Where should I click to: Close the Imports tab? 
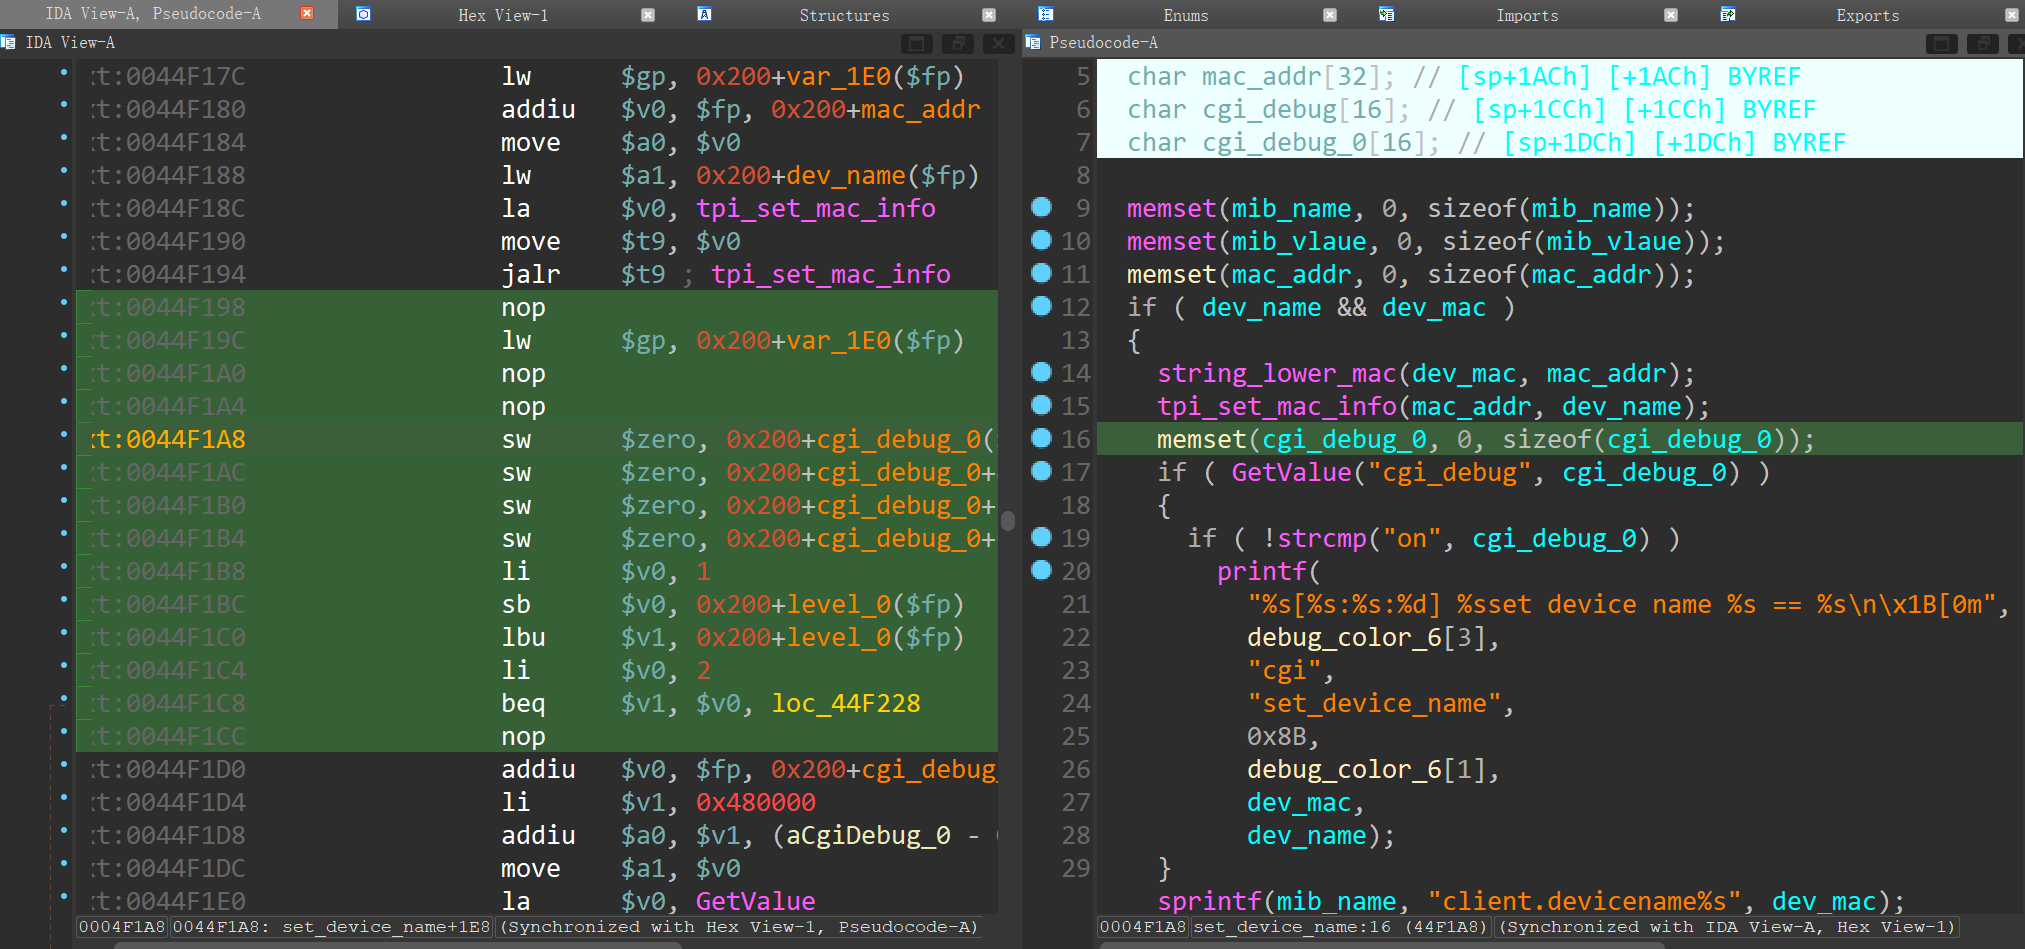click(1671, 15)
